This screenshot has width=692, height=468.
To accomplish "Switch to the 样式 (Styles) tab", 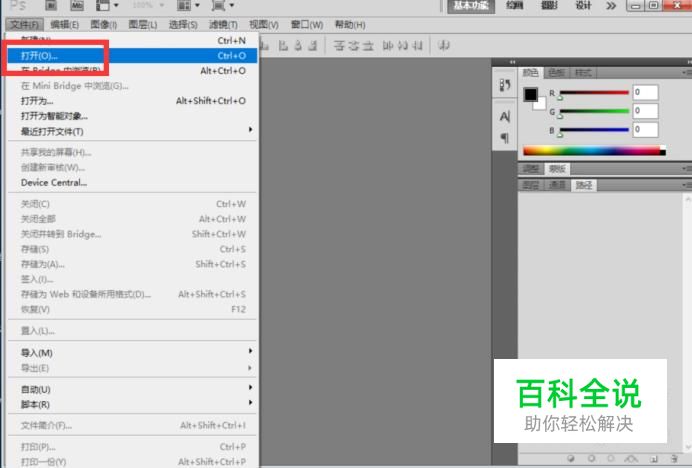I will [583, 73].
